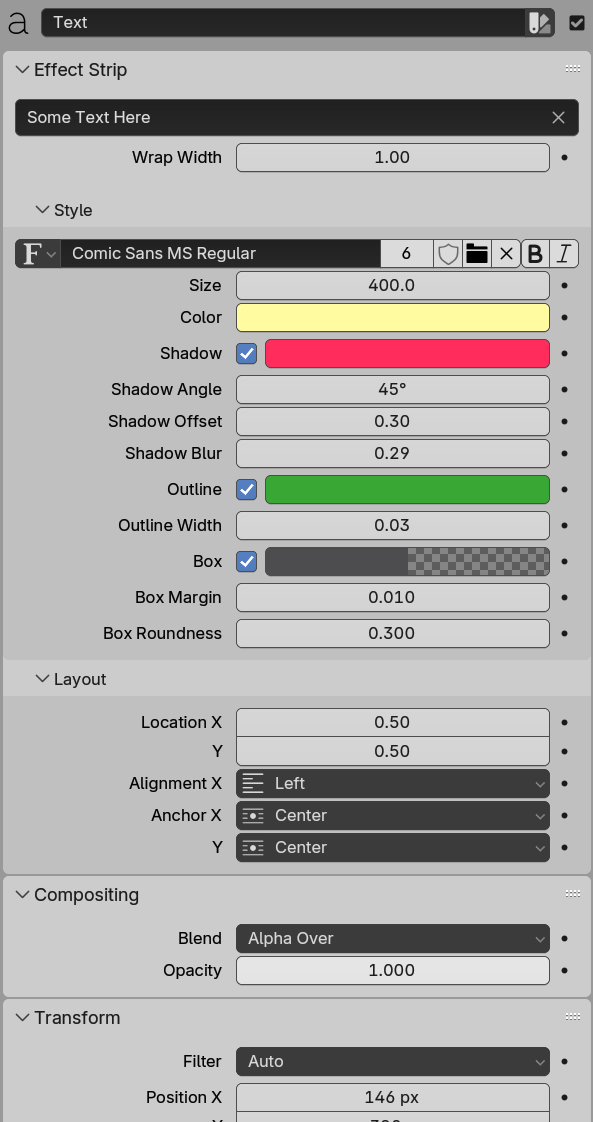Animate Outline with its keyframe dot
Viewport: 593px width, 1122px height.
point(565,489)
